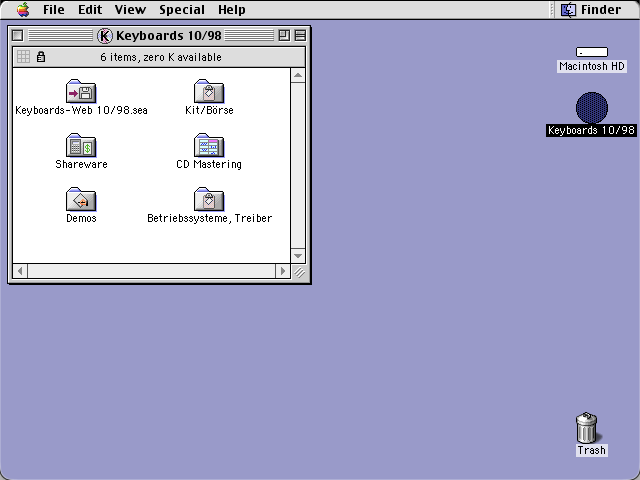This screenshot has height=480, width=640.
Task: Open the Demos folder icon
Action: pos(81,199)
